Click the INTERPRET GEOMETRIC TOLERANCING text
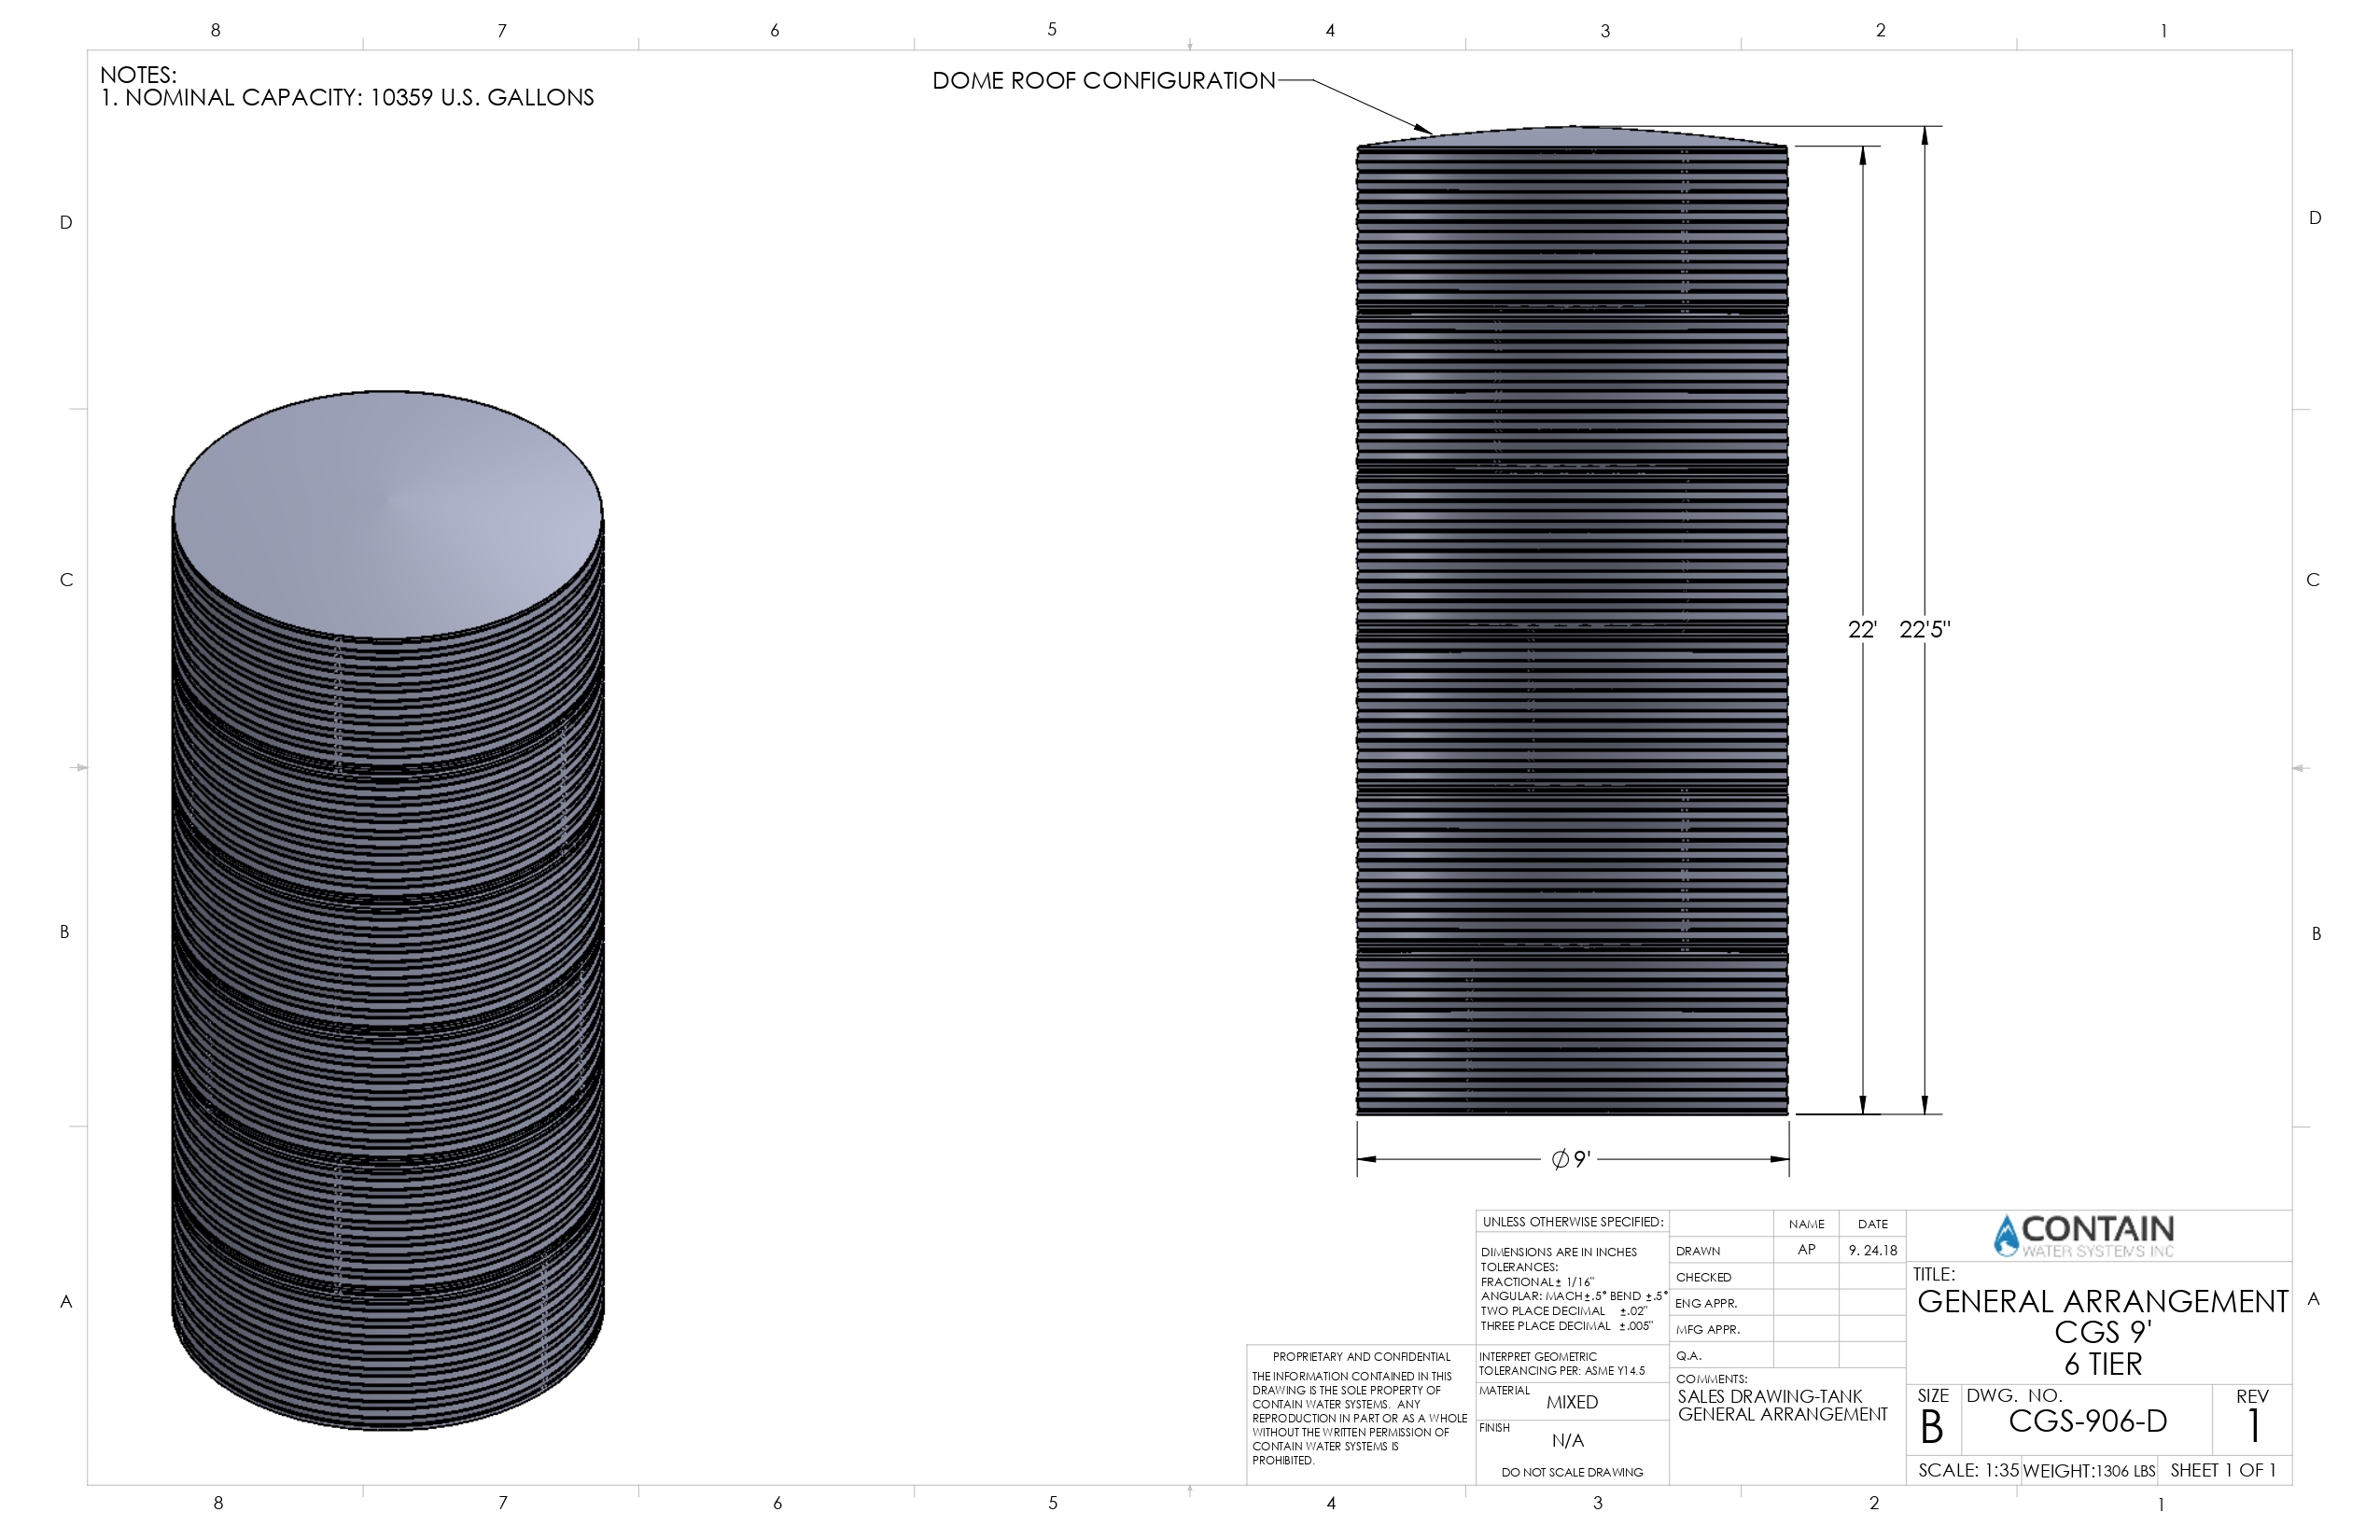 click(x=1562, y=1364)
